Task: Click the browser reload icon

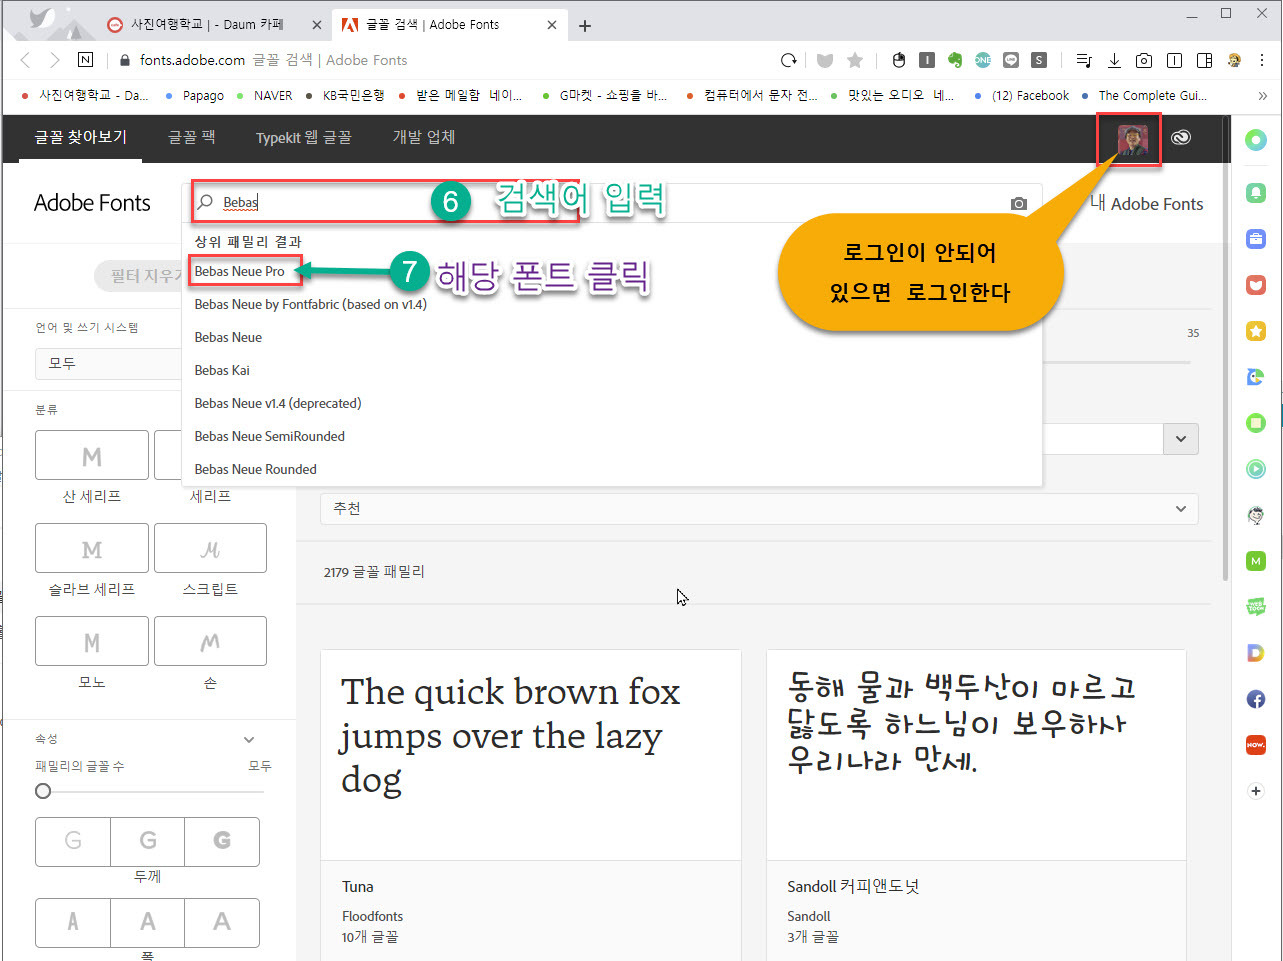Action: [789, 60]
